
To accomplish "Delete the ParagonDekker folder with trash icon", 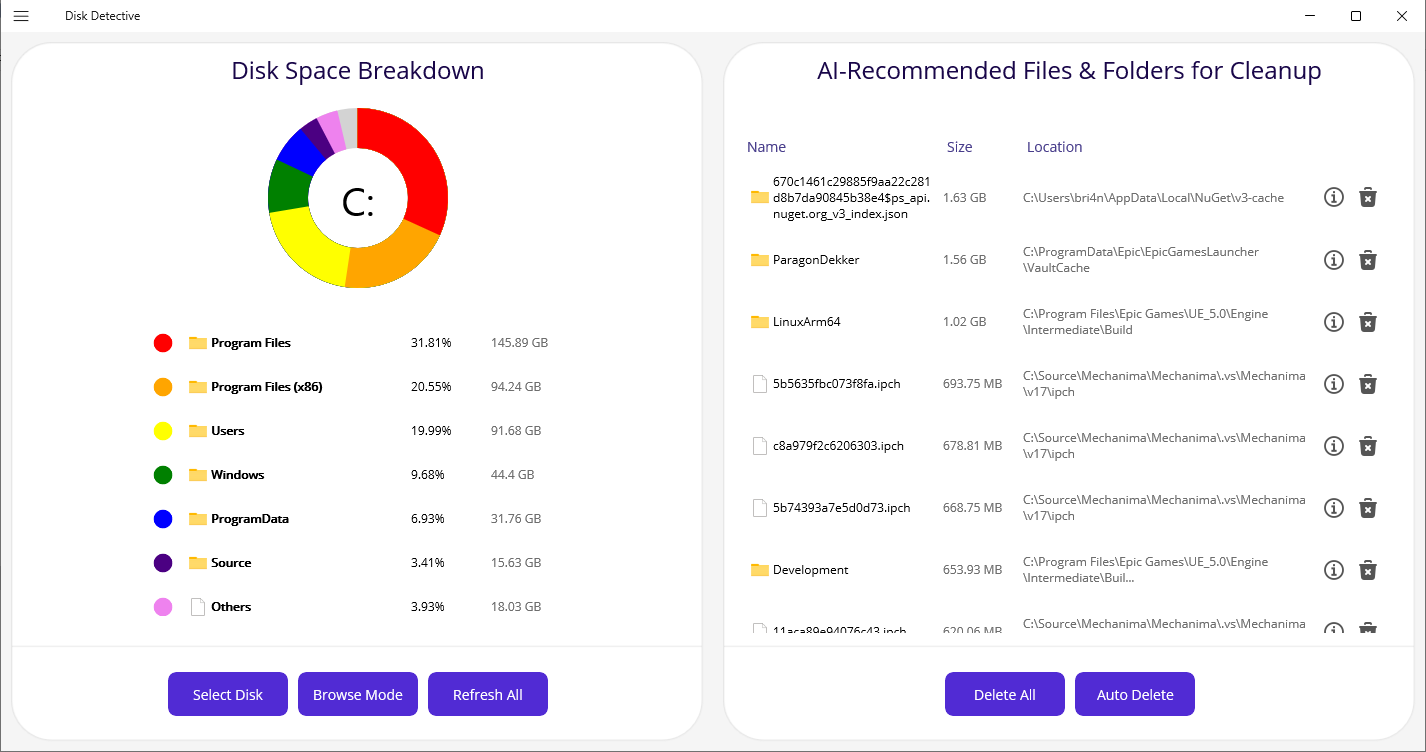I will [x=1368, y=260].
